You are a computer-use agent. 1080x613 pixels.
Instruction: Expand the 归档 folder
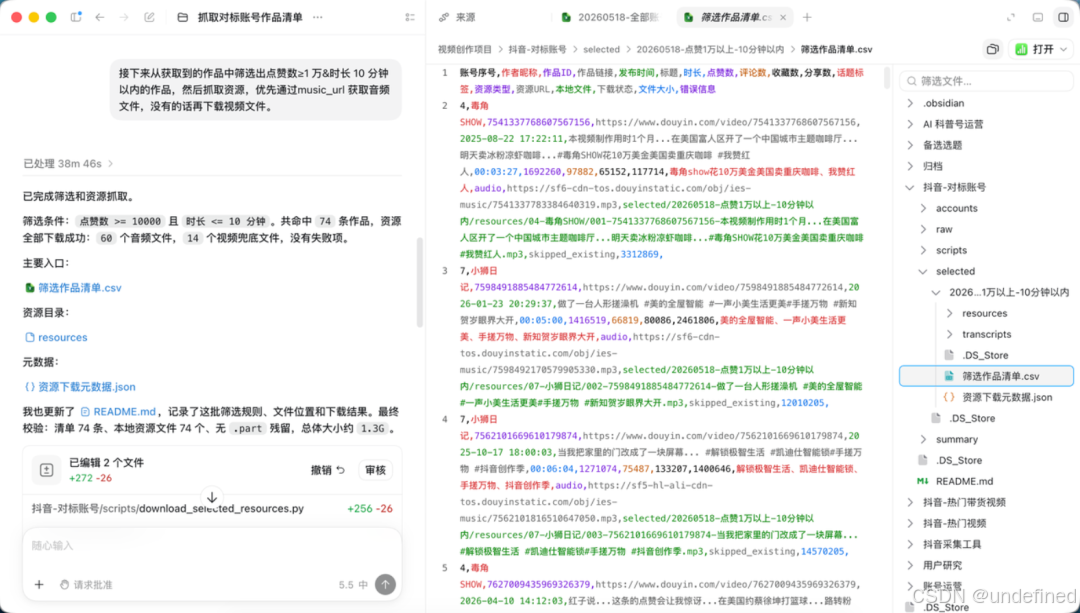911,166
